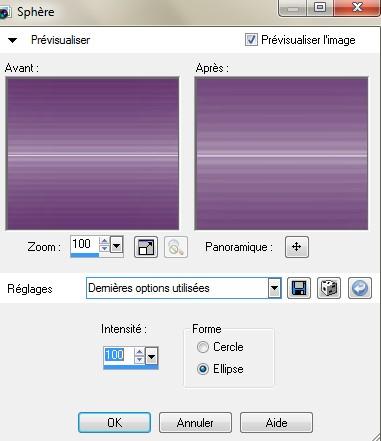Screen dimensions: 381x441
Task: Collapse the Prévisualiser section triangle
Action: tap(12, 40)
